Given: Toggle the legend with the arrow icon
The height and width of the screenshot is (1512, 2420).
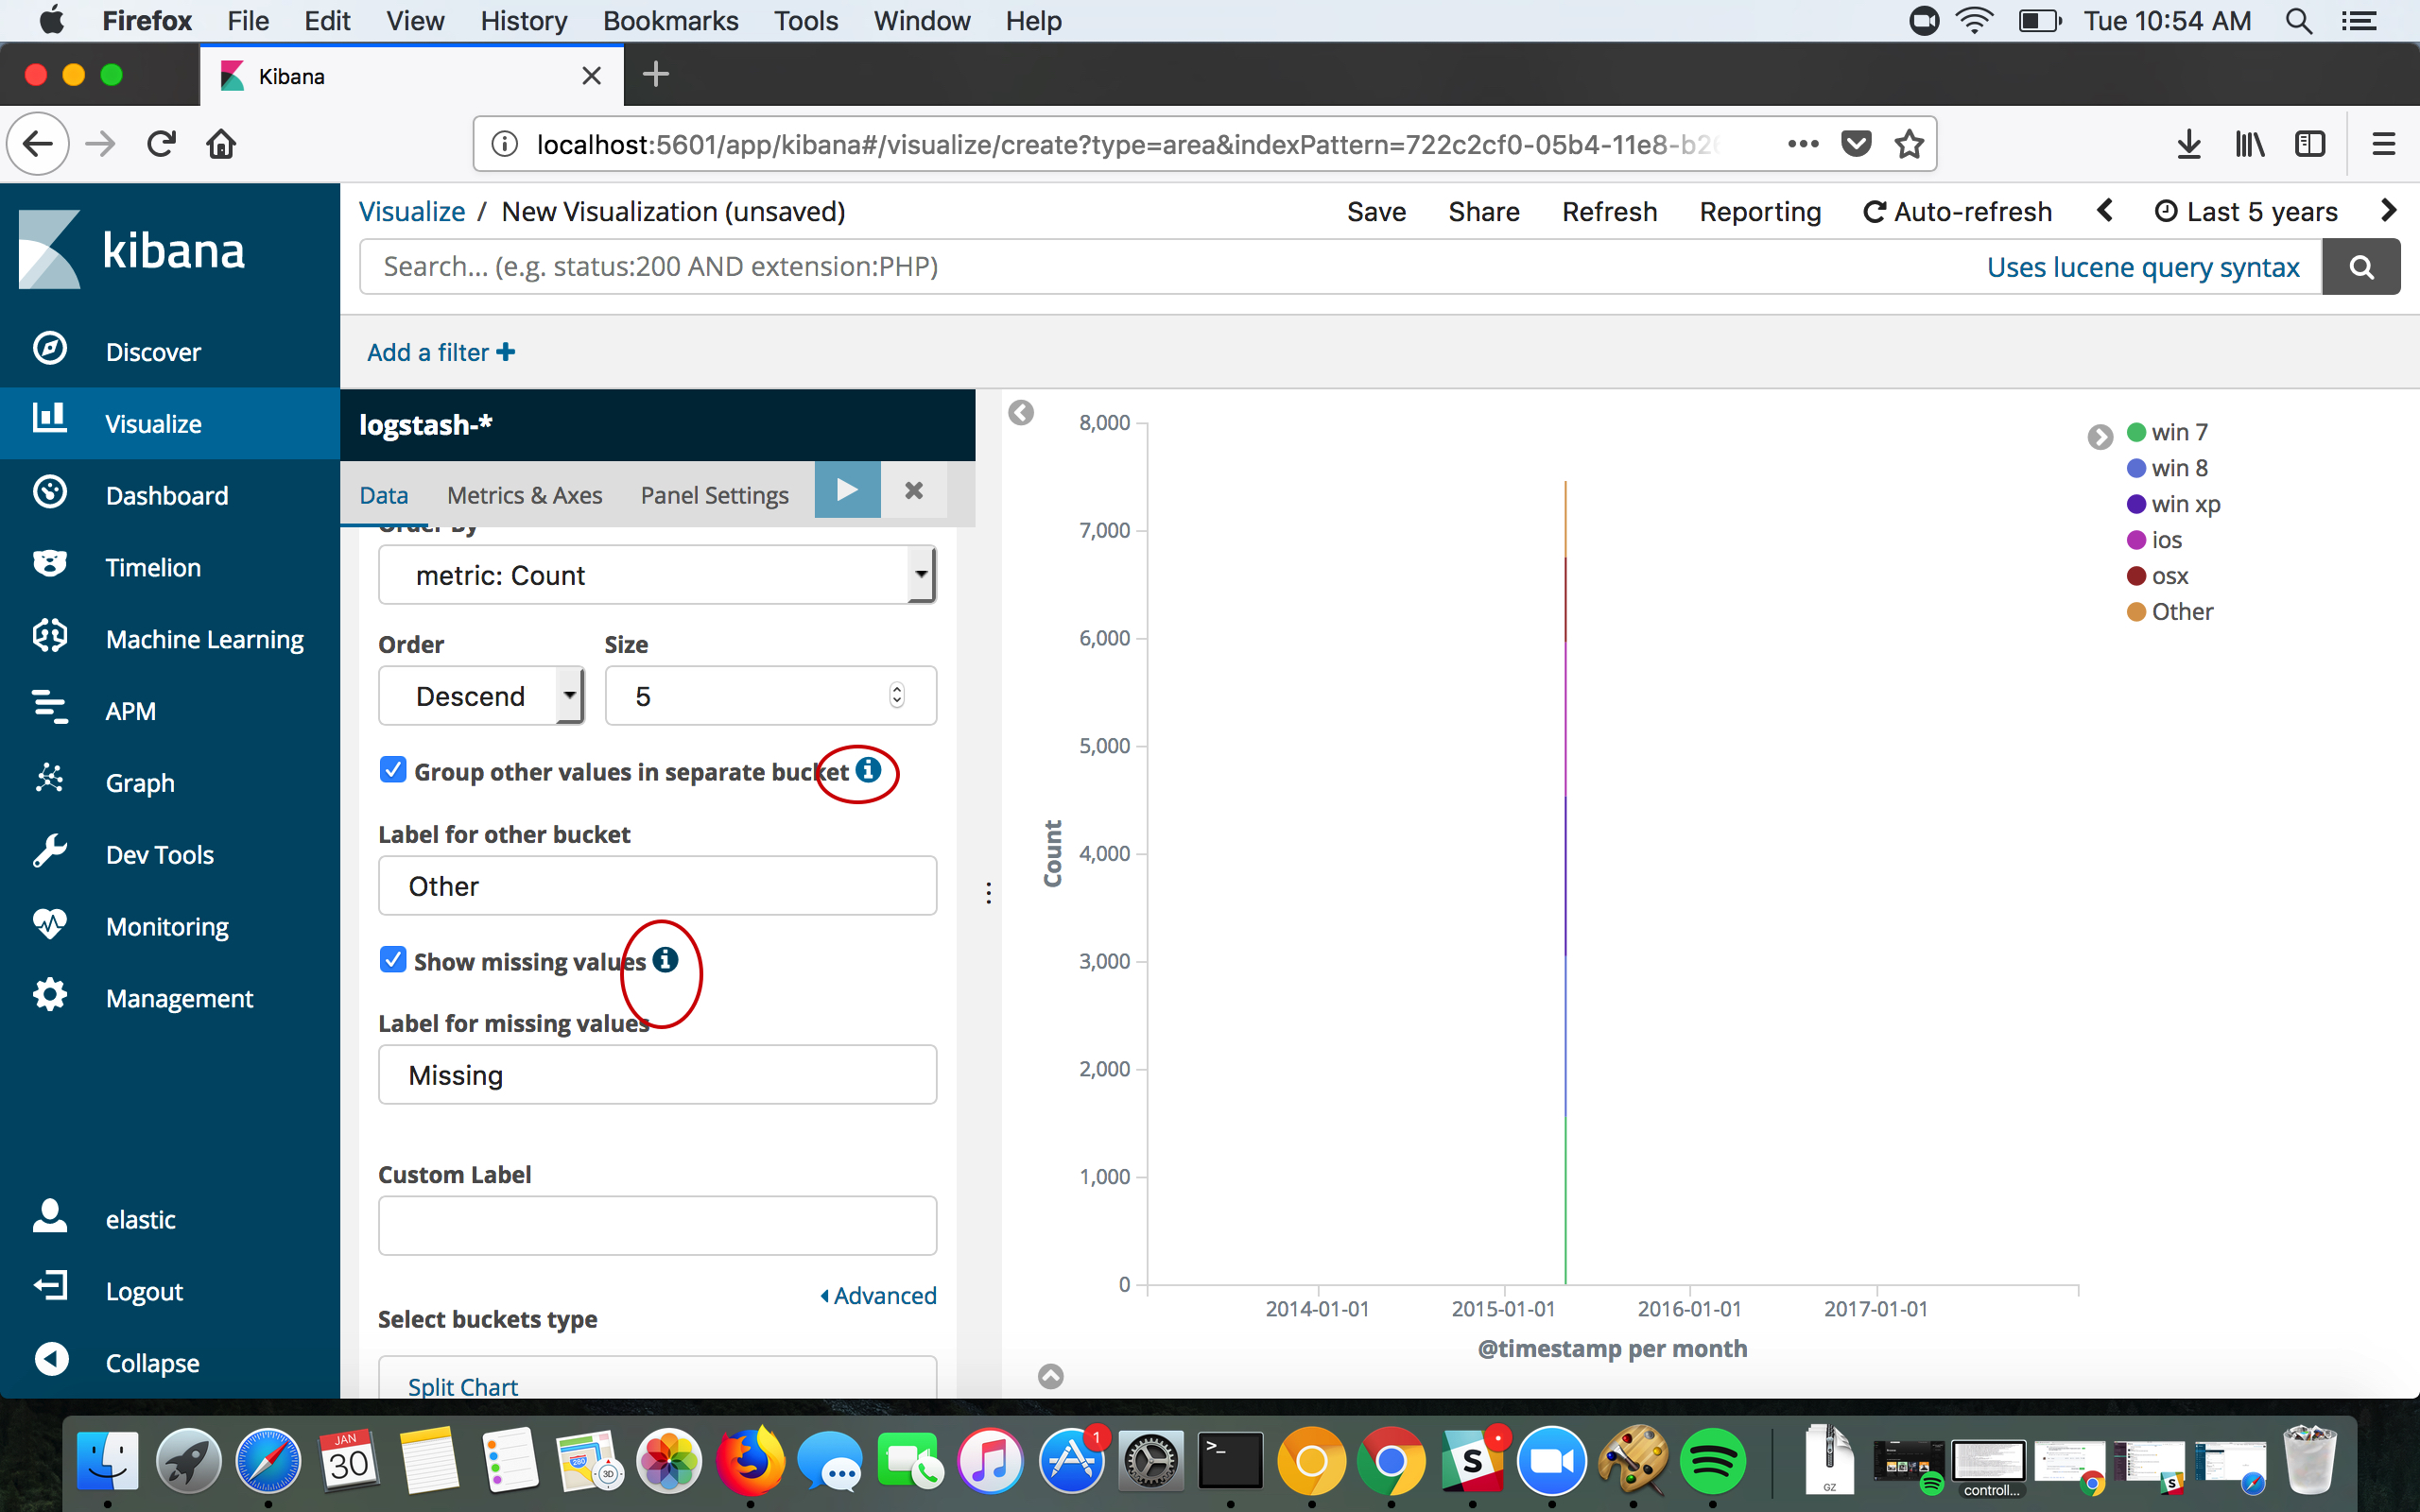Looking at the screenshot, I should pos(2100,437).
